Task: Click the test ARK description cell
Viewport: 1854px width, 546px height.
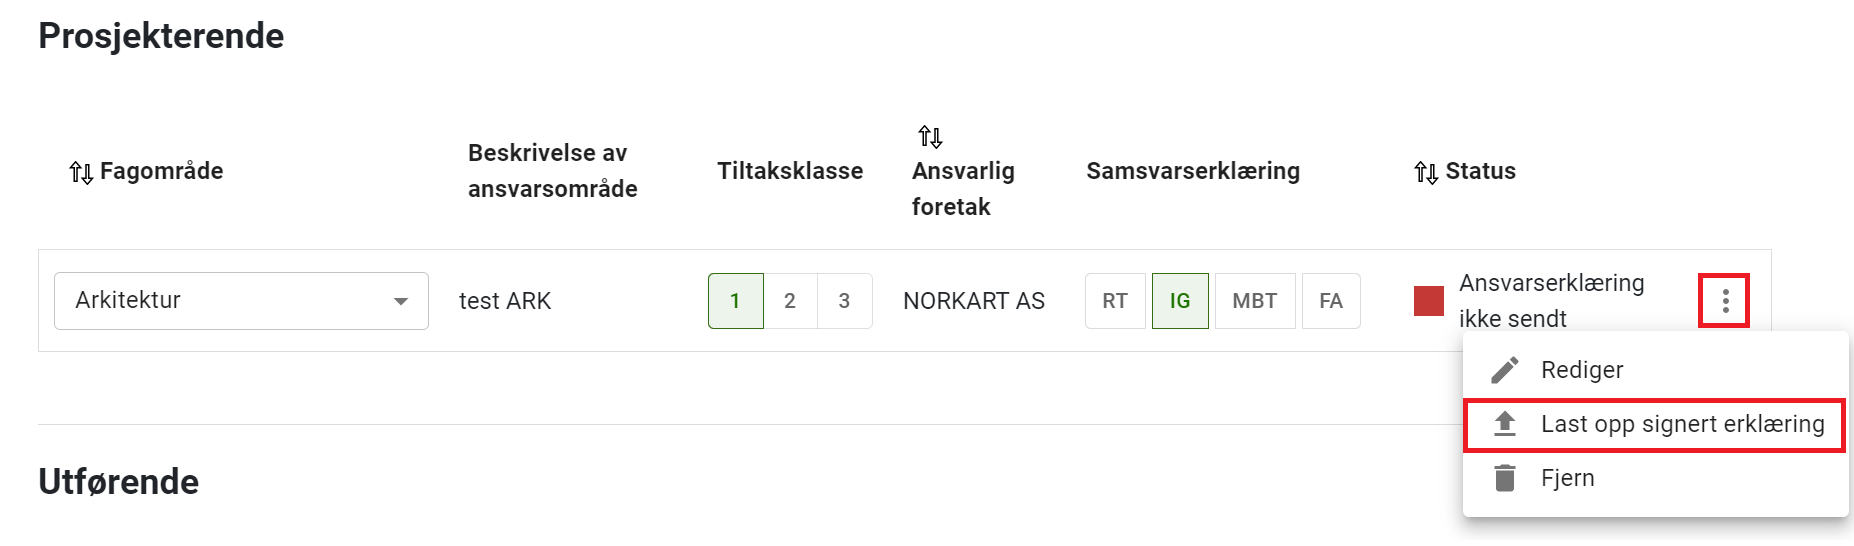Action: click(505, 301)
